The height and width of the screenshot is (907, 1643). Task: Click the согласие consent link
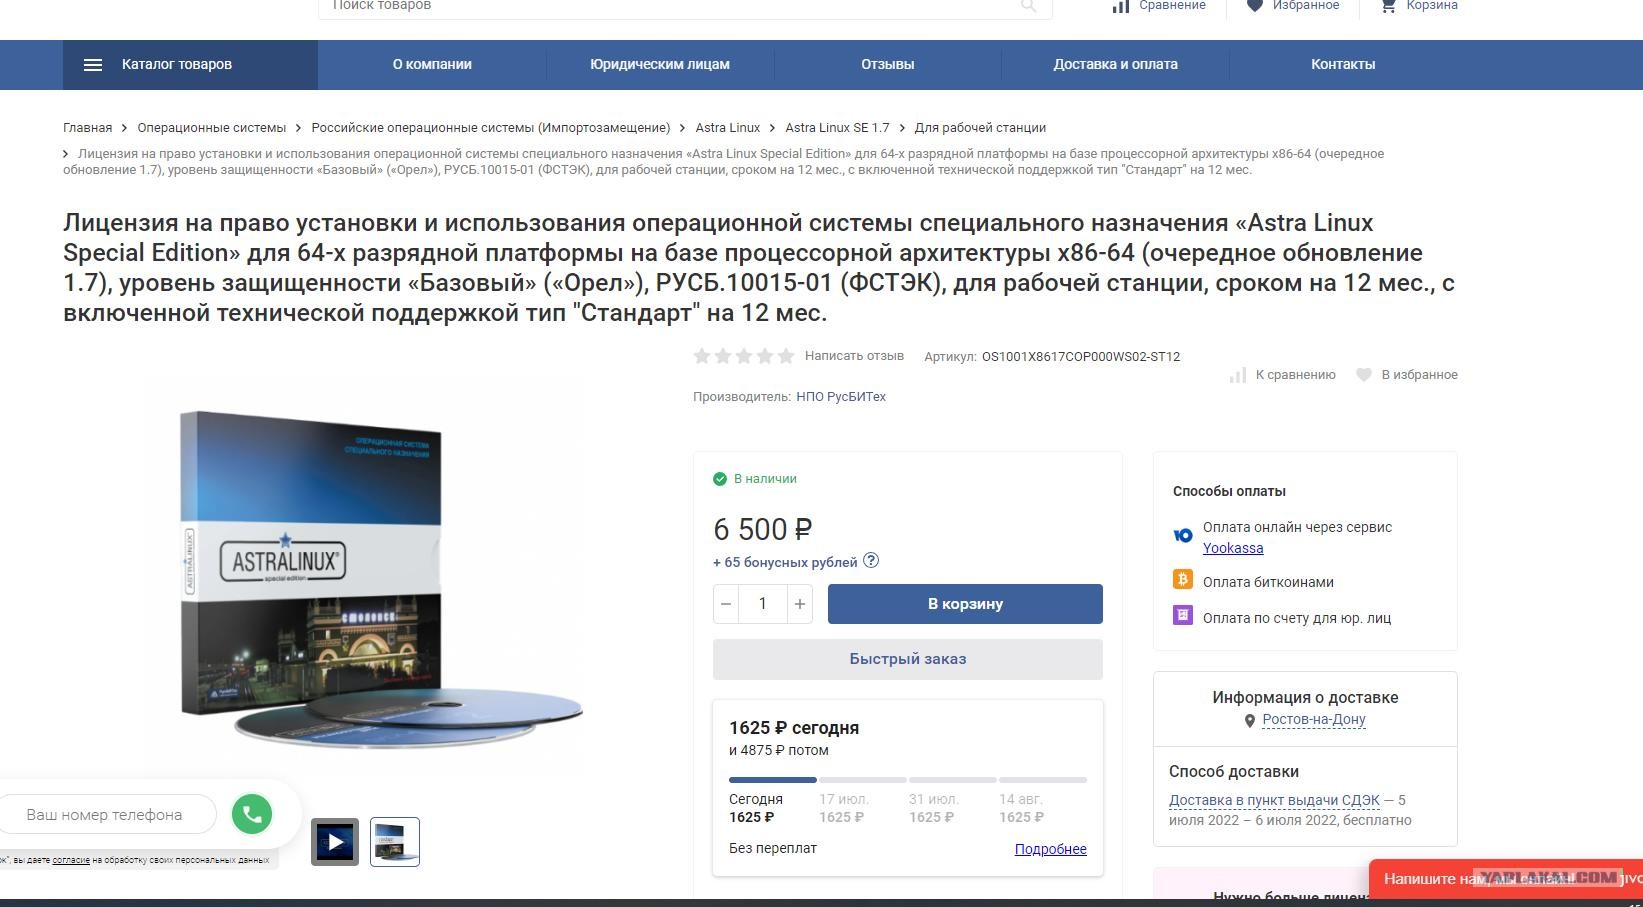coord(71,860)
